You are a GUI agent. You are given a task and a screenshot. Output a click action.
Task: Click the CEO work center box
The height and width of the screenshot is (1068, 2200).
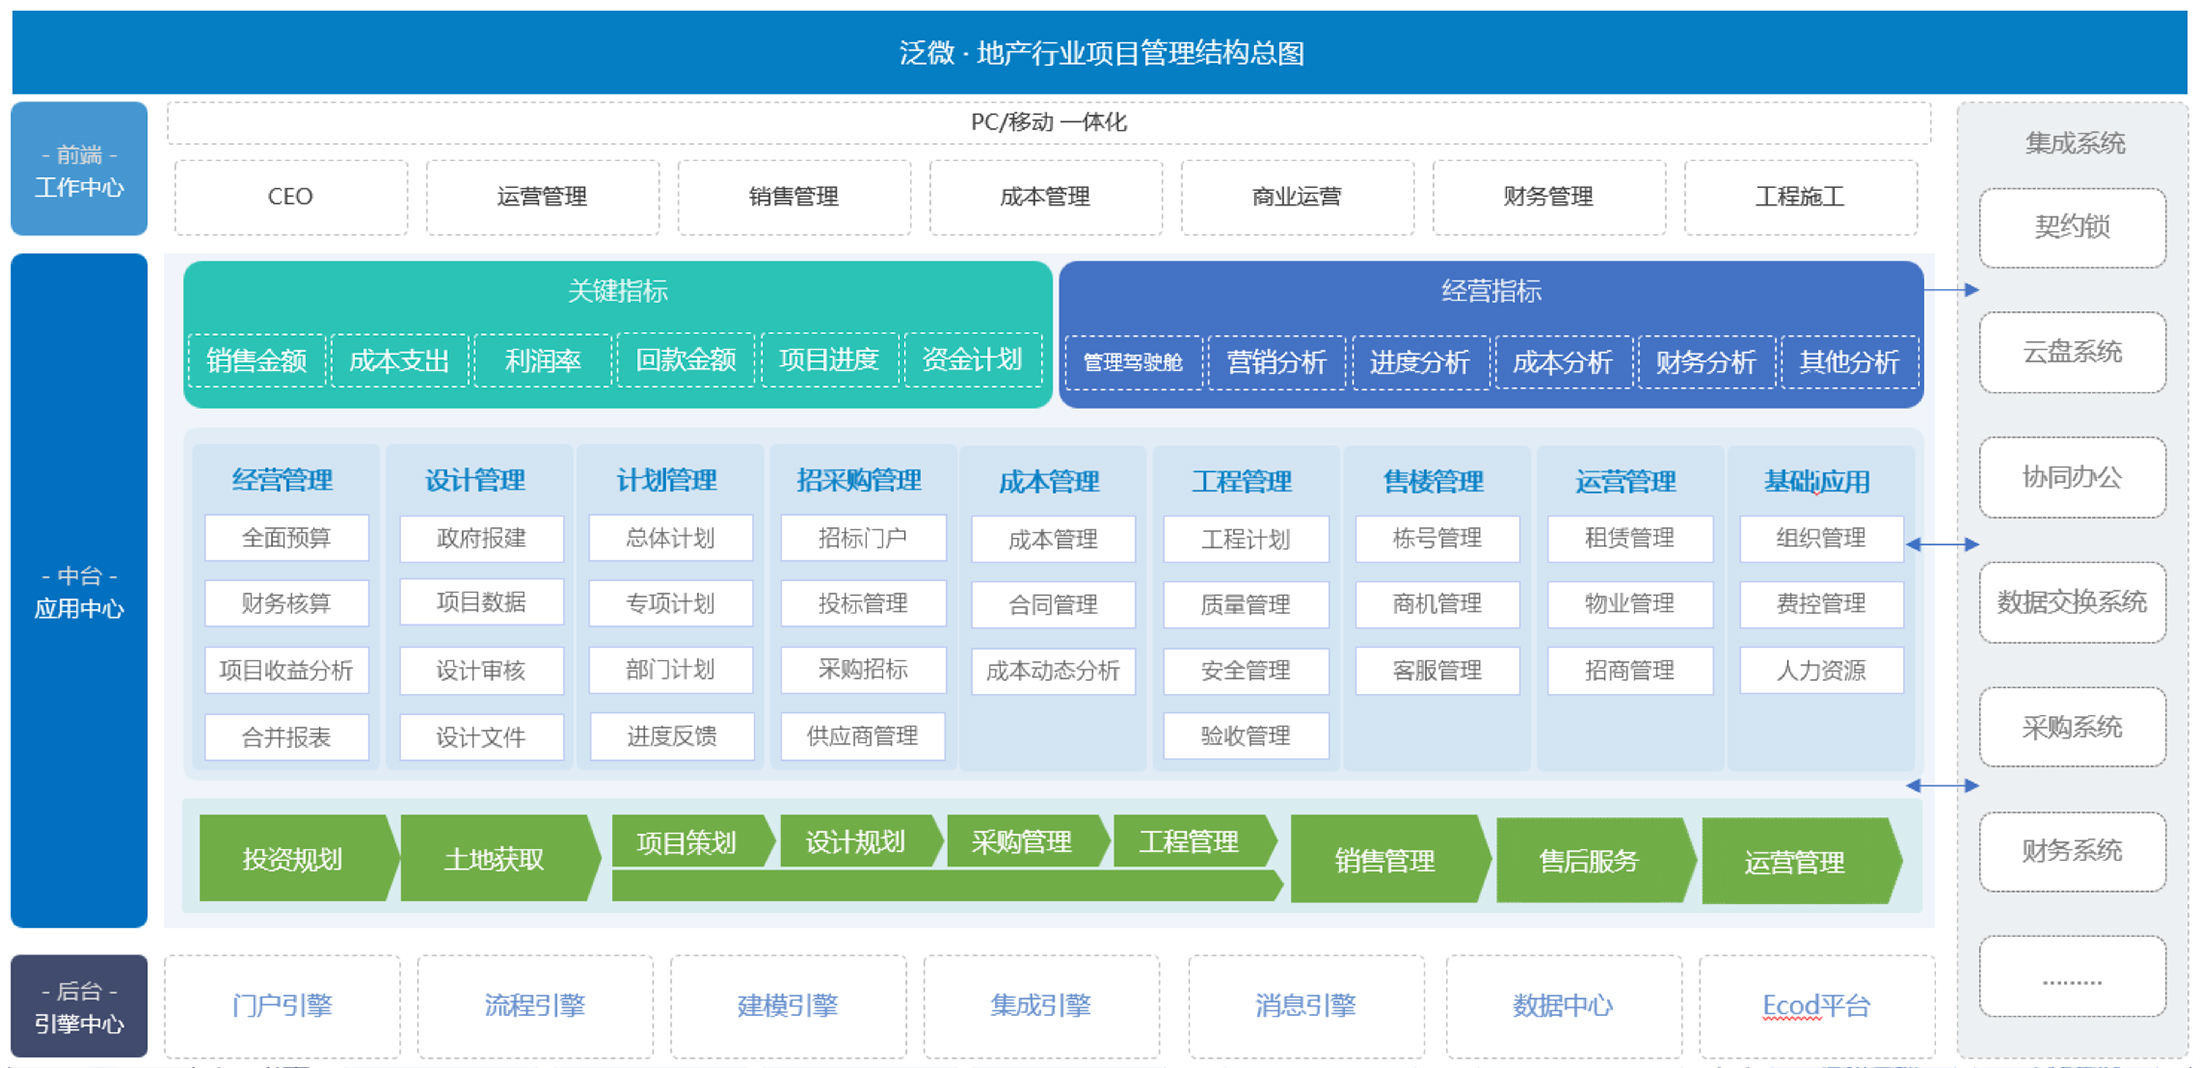(x=290, y=197)
